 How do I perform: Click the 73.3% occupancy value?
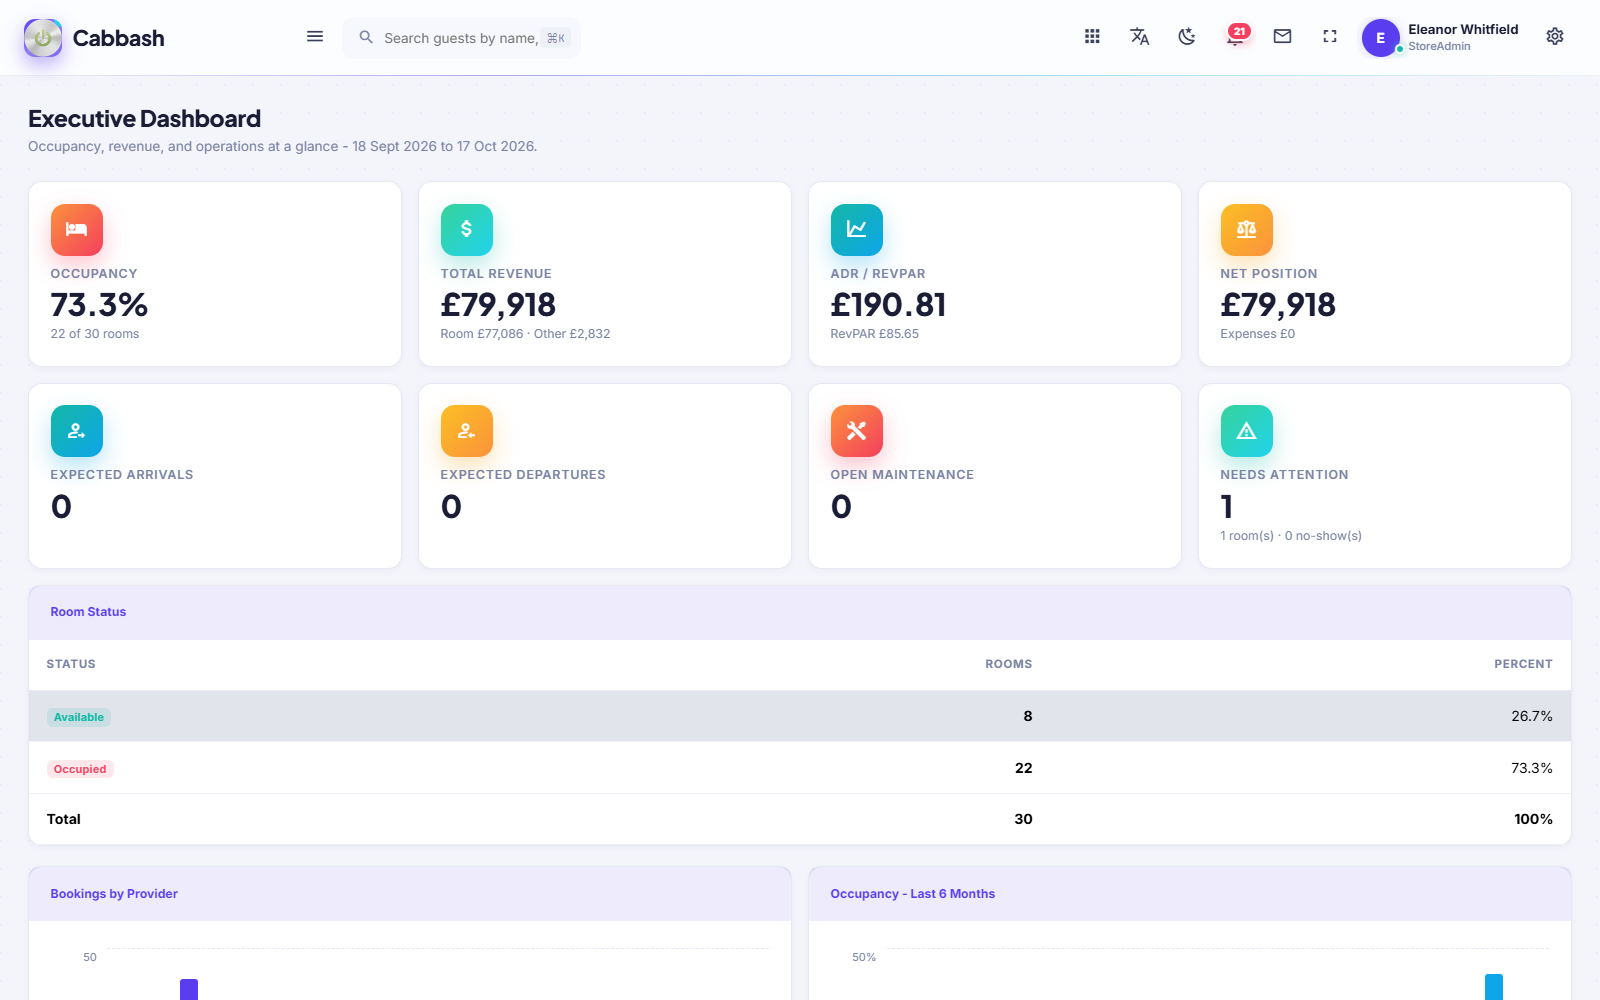100,304
